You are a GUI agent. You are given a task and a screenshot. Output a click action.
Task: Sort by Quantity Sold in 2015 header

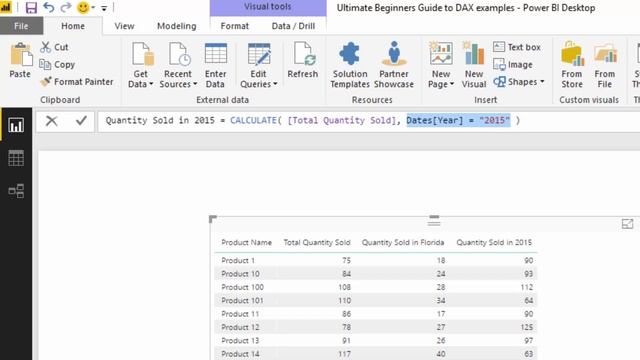point(494,242)
